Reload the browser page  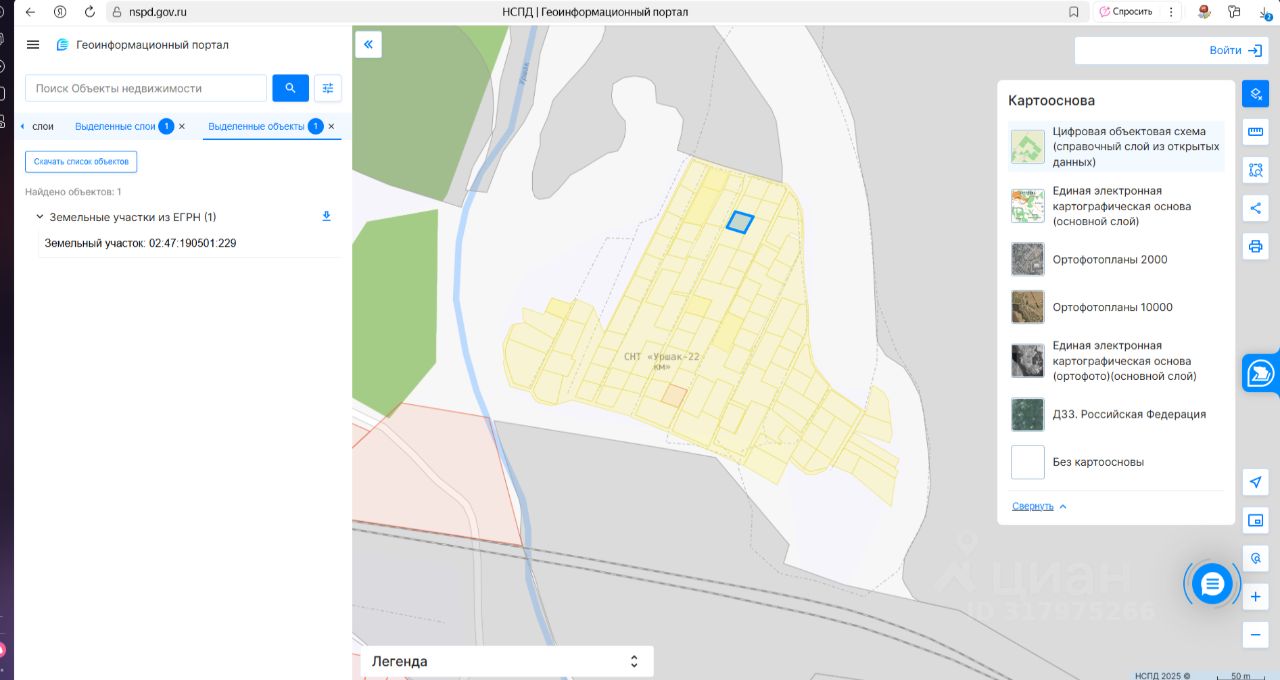[90, 12]
